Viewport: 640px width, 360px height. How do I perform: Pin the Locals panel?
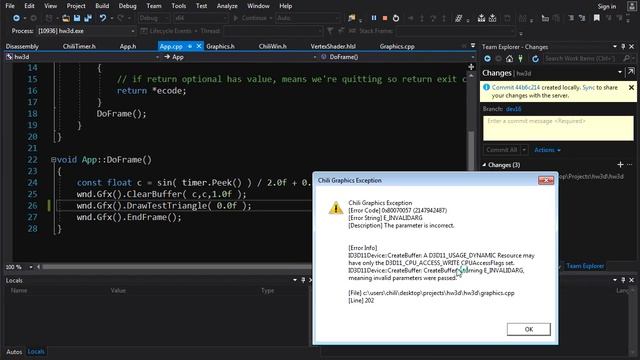point(303,280)
